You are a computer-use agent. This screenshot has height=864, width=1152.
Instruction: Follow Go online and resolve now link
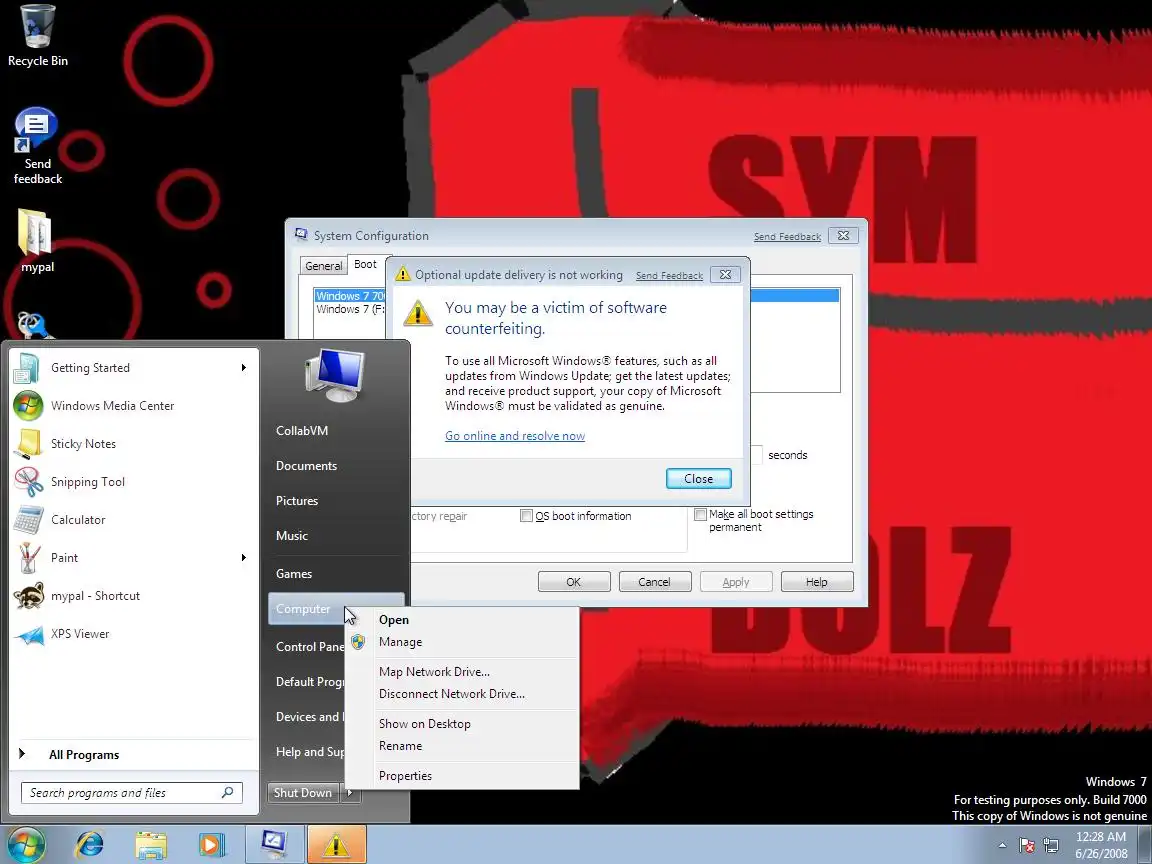[x=515, y=436]
